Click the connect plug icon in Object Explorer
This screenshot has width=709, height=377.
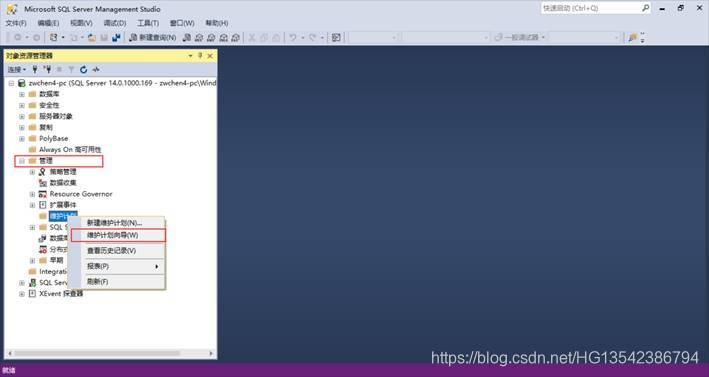tap(35, 70)
